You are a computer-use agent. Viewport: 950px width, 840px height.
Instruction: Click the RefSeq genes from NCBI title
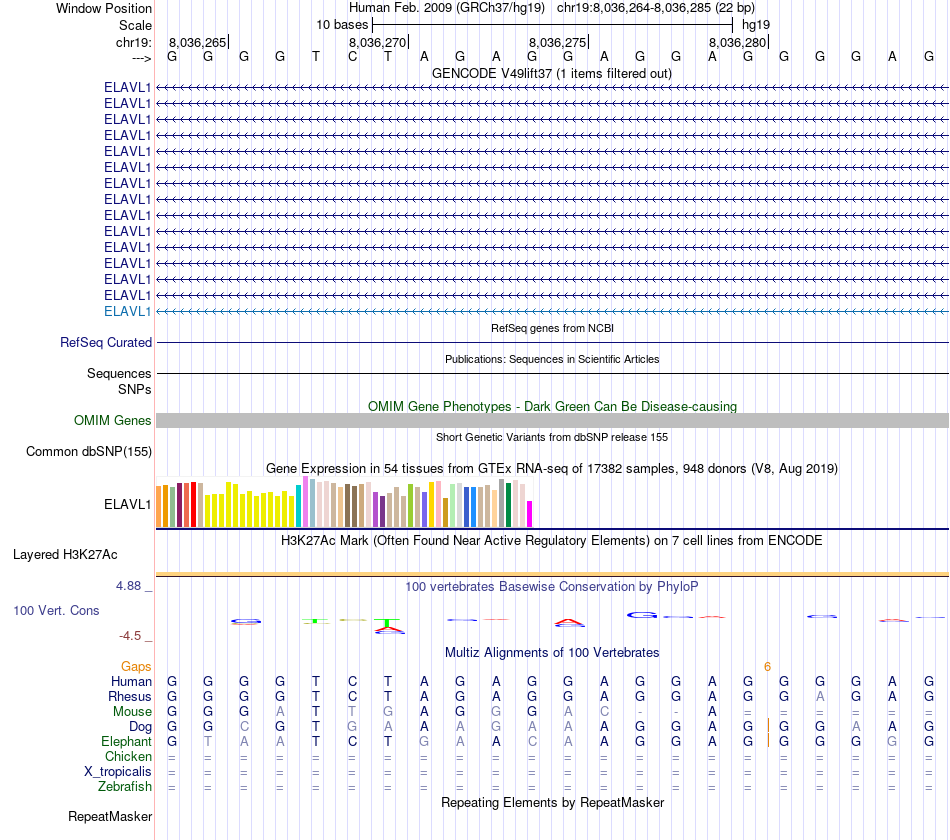(552, 328)
